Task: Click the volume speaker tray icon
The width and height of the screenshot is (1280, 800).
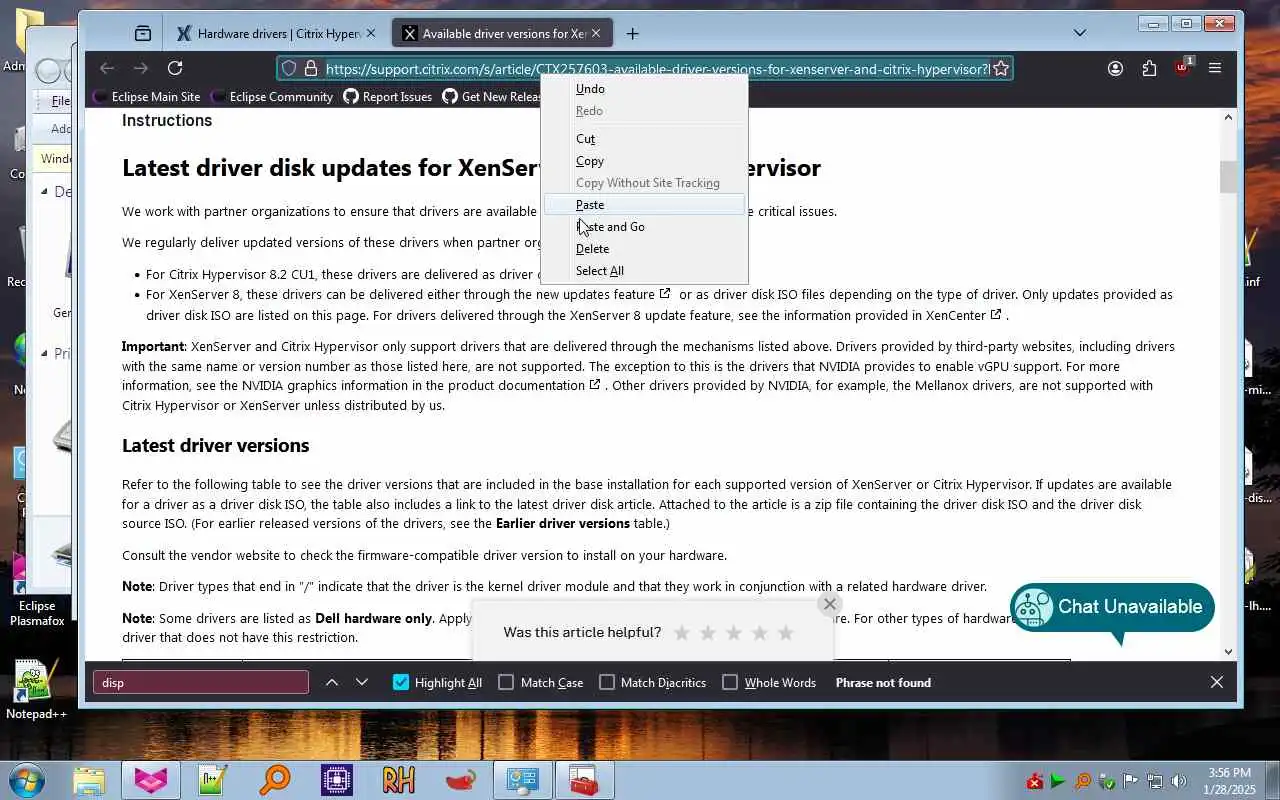Action: (x=1179, y=781)
